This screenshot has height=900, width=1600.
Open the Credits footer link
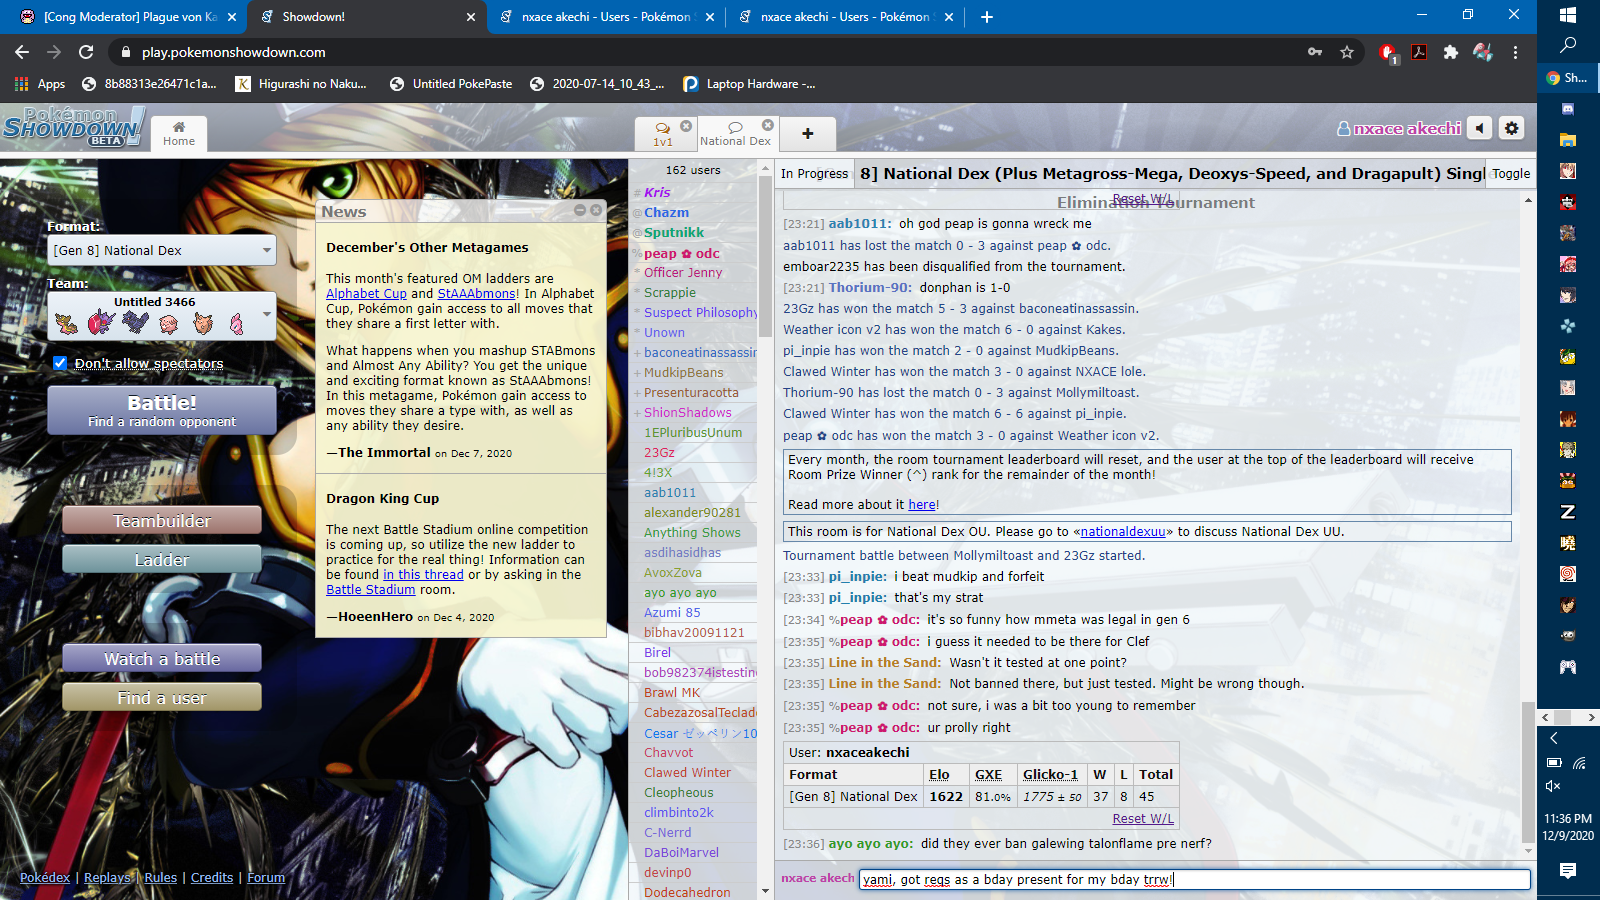(x=212, y=878)
